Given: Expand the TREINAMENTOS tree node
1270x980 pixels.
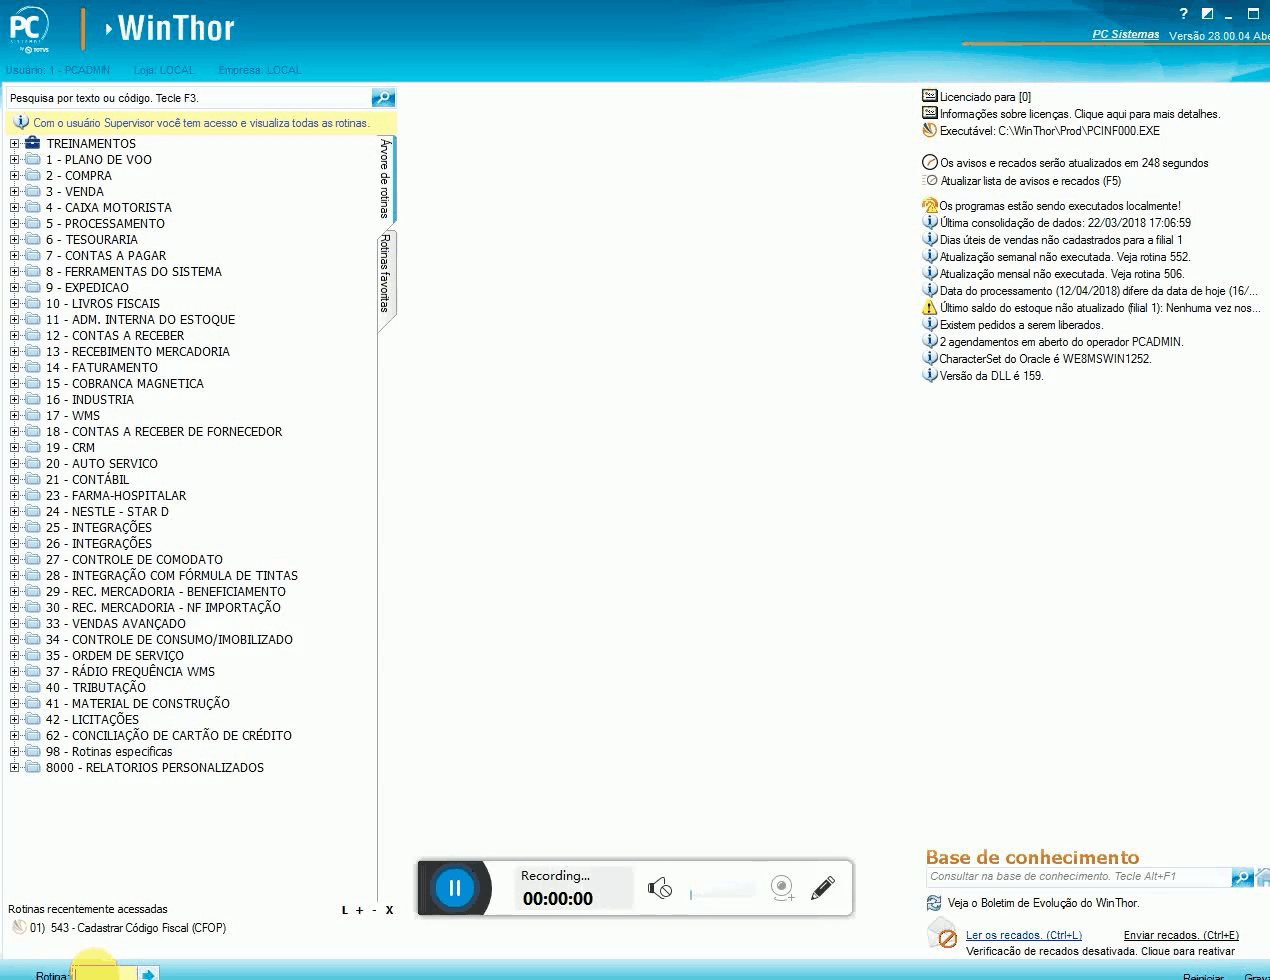Looking at the screenshot, I should point(15,144).
